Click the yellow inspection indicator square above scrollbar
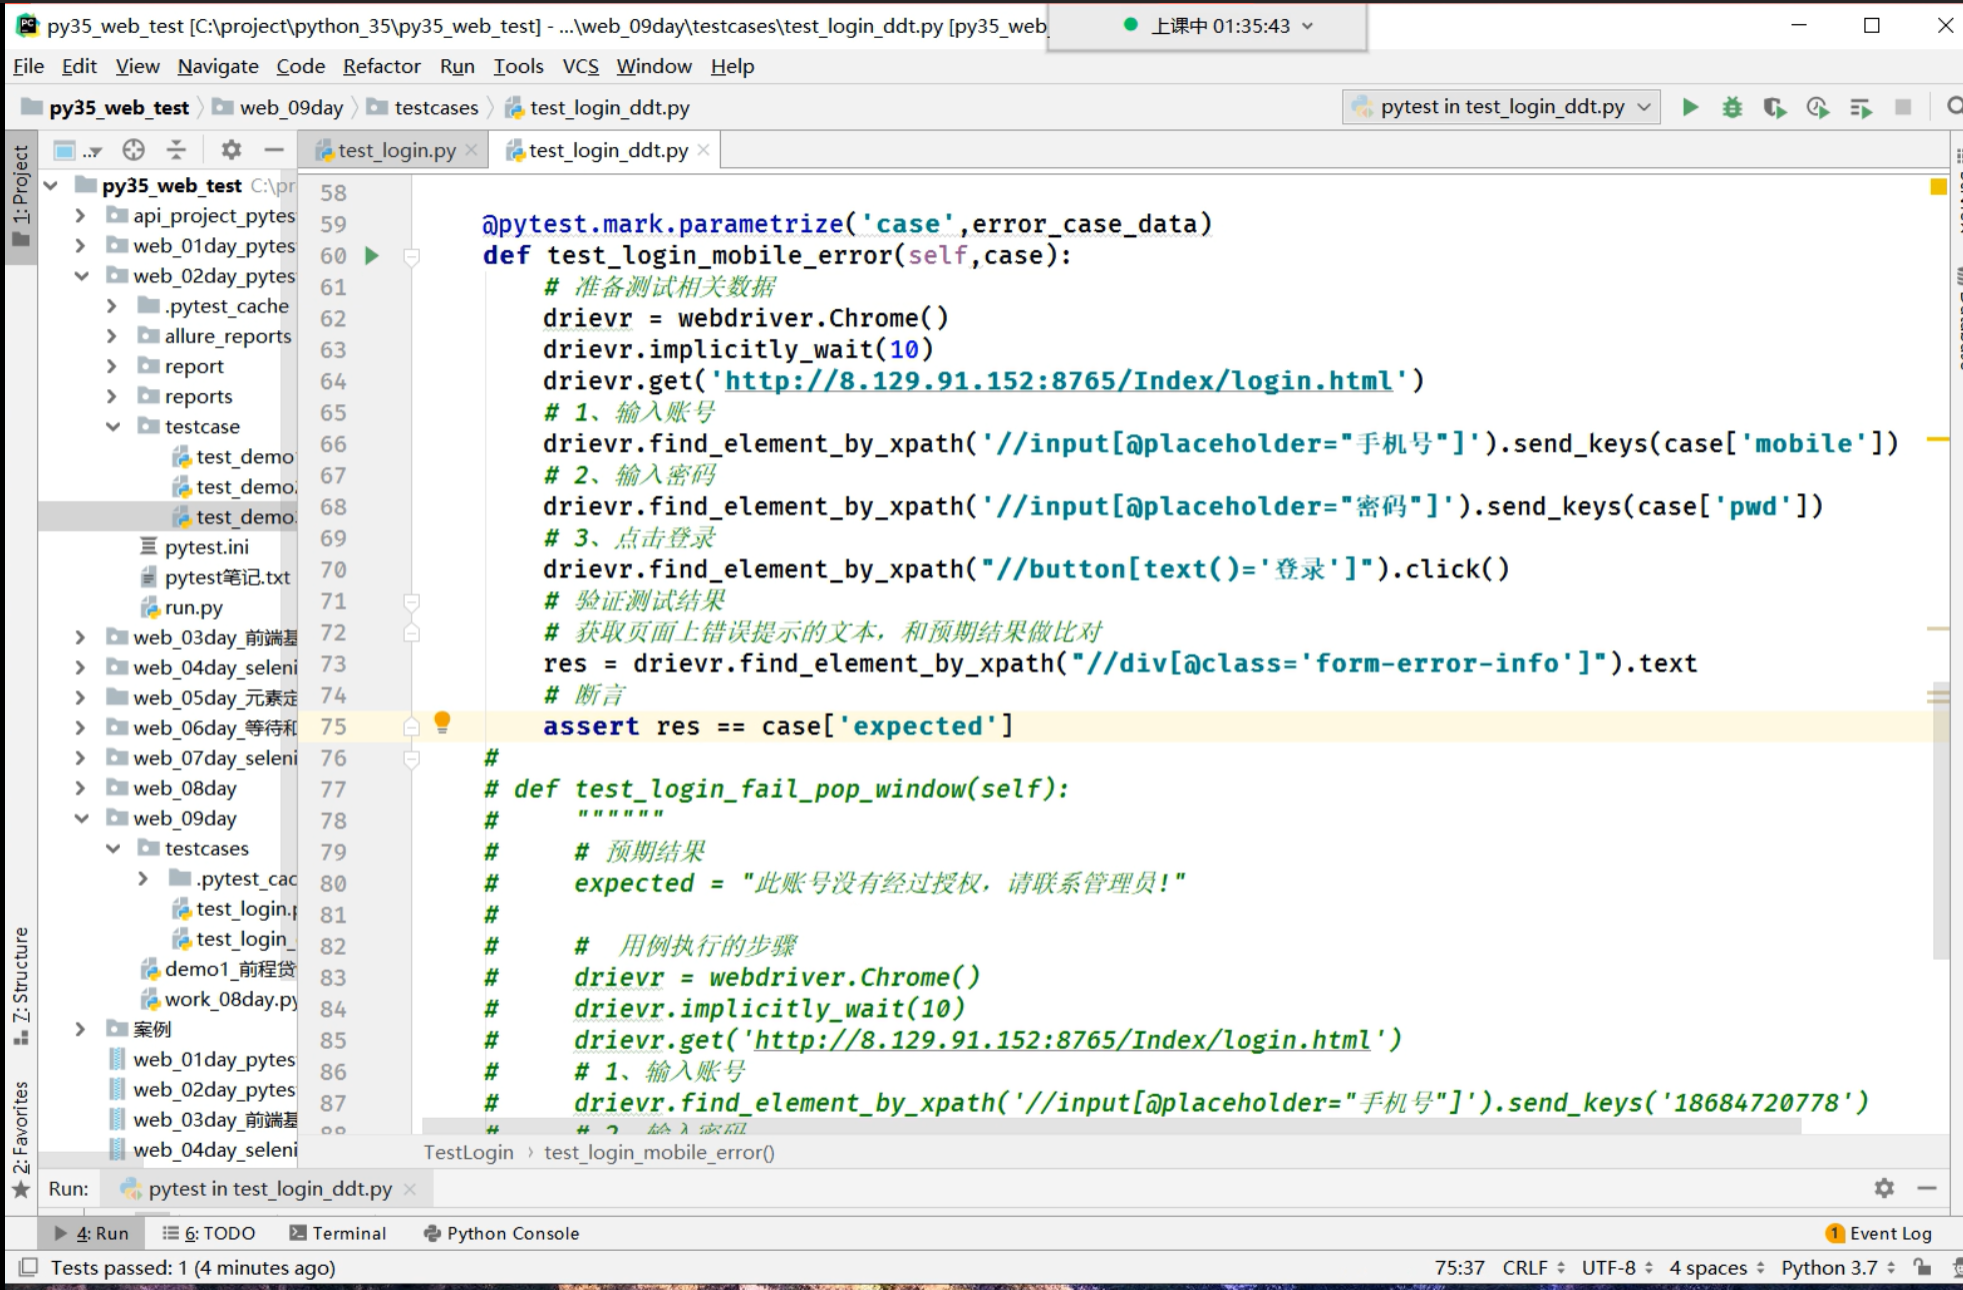 click(x=1938, y=187)
